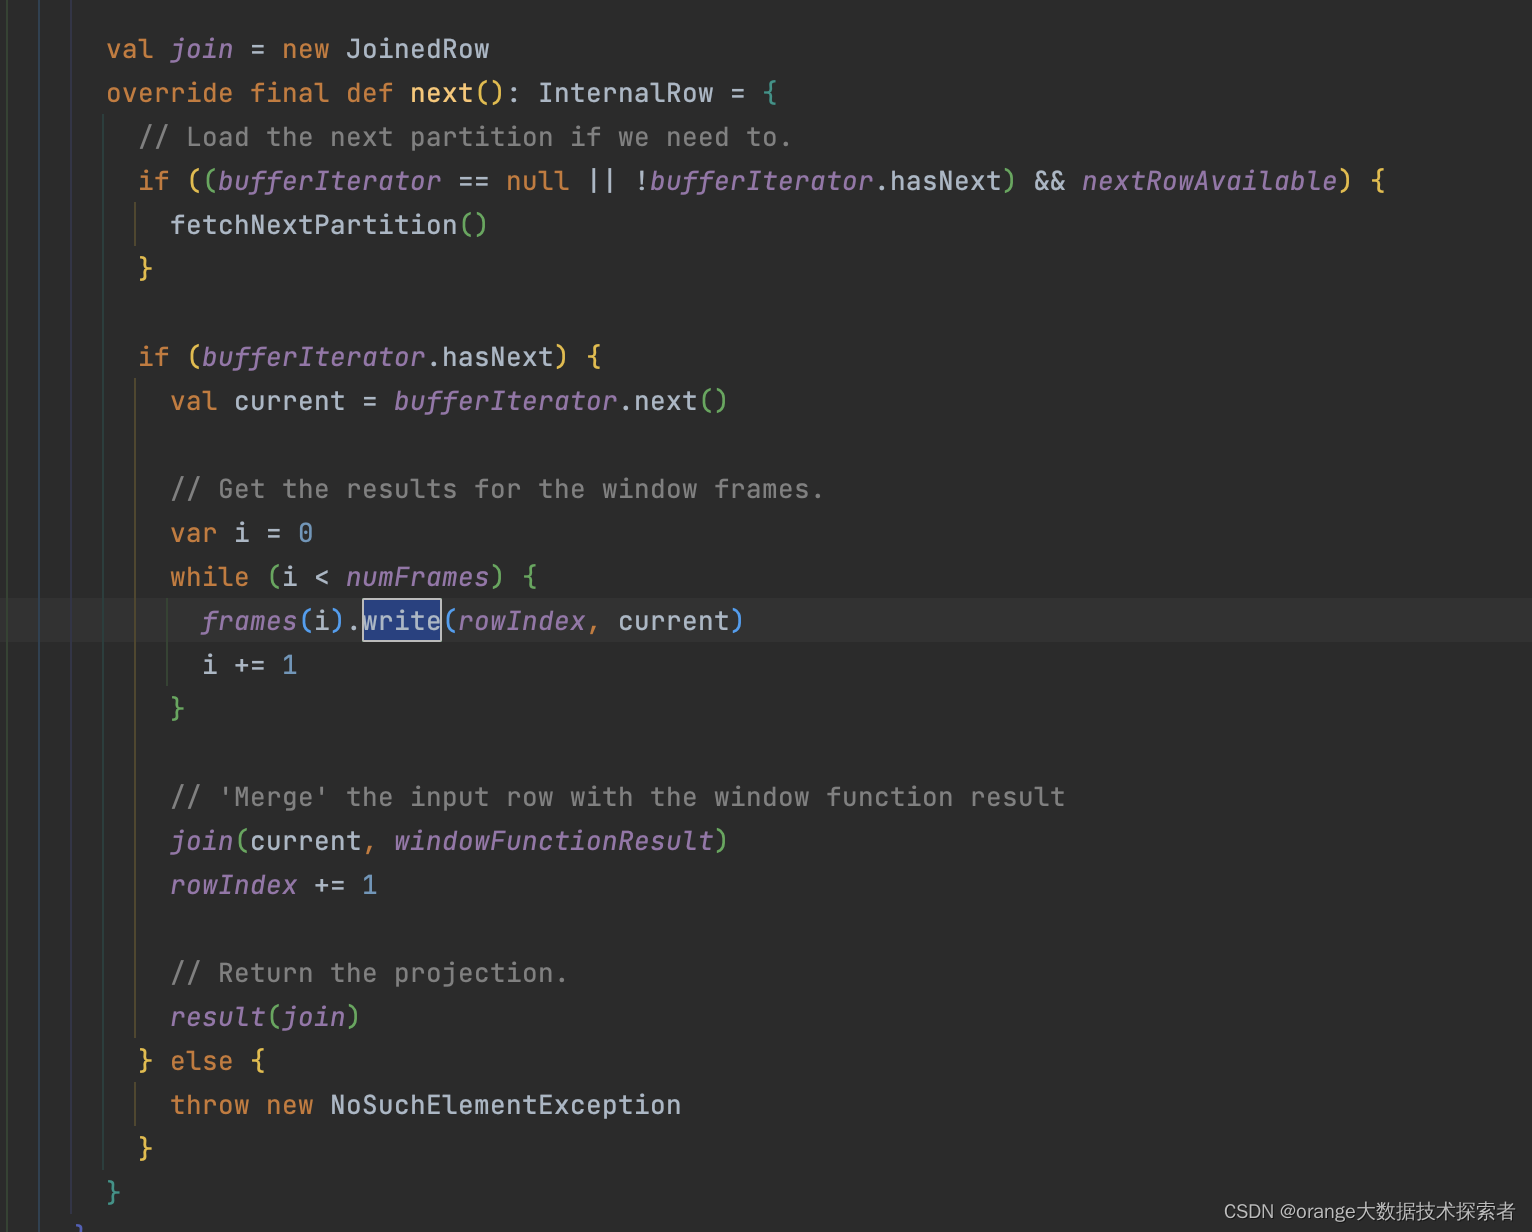
Task: Click comment 'Load the next partition if we need to.'
Action: click(465, 137)
